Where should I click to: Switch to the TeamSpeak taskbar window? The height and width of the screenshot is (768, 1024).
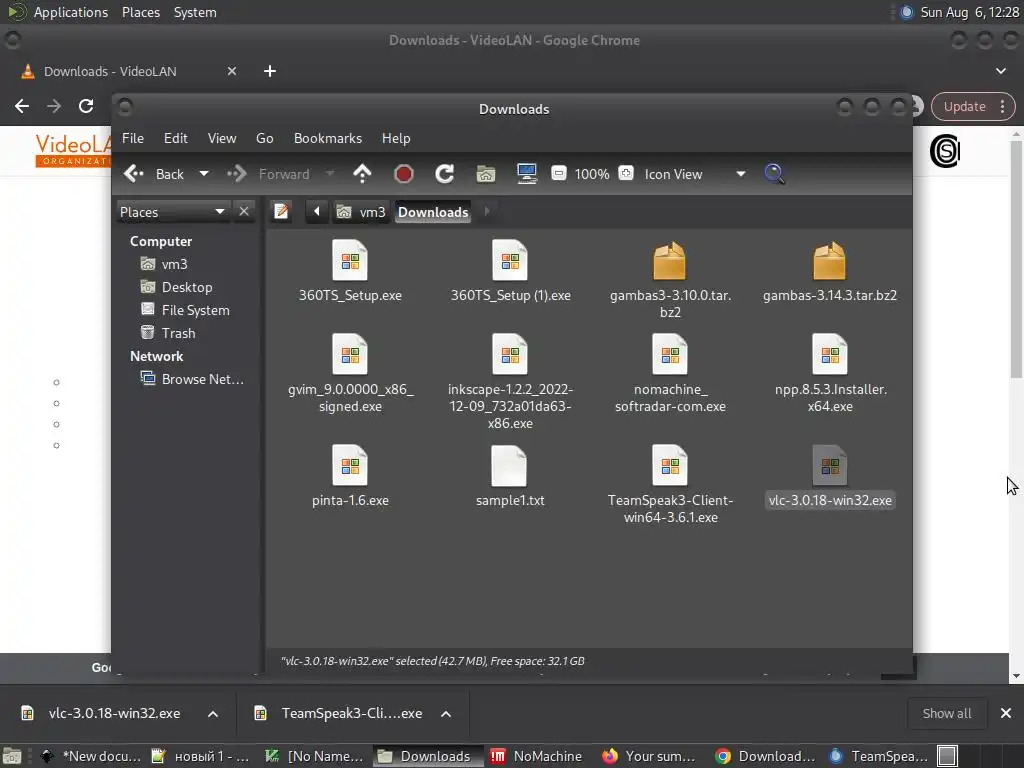pos(878,756)
